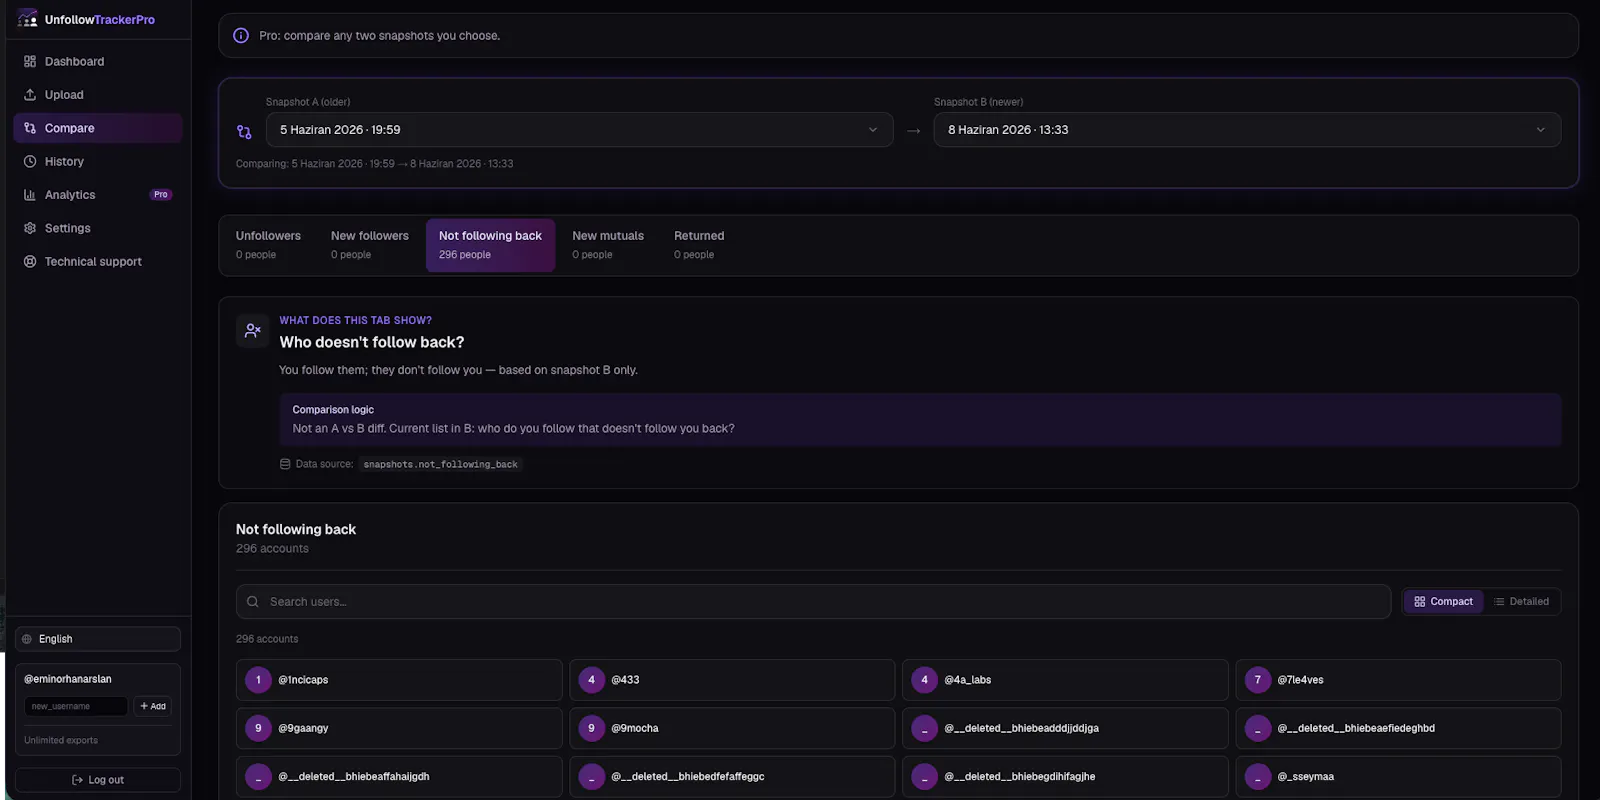This screenshot has height=800, width=1600.
Task: Click 'Unlimited exports' text
Action: pyautogui.click(x=61, y=740)
